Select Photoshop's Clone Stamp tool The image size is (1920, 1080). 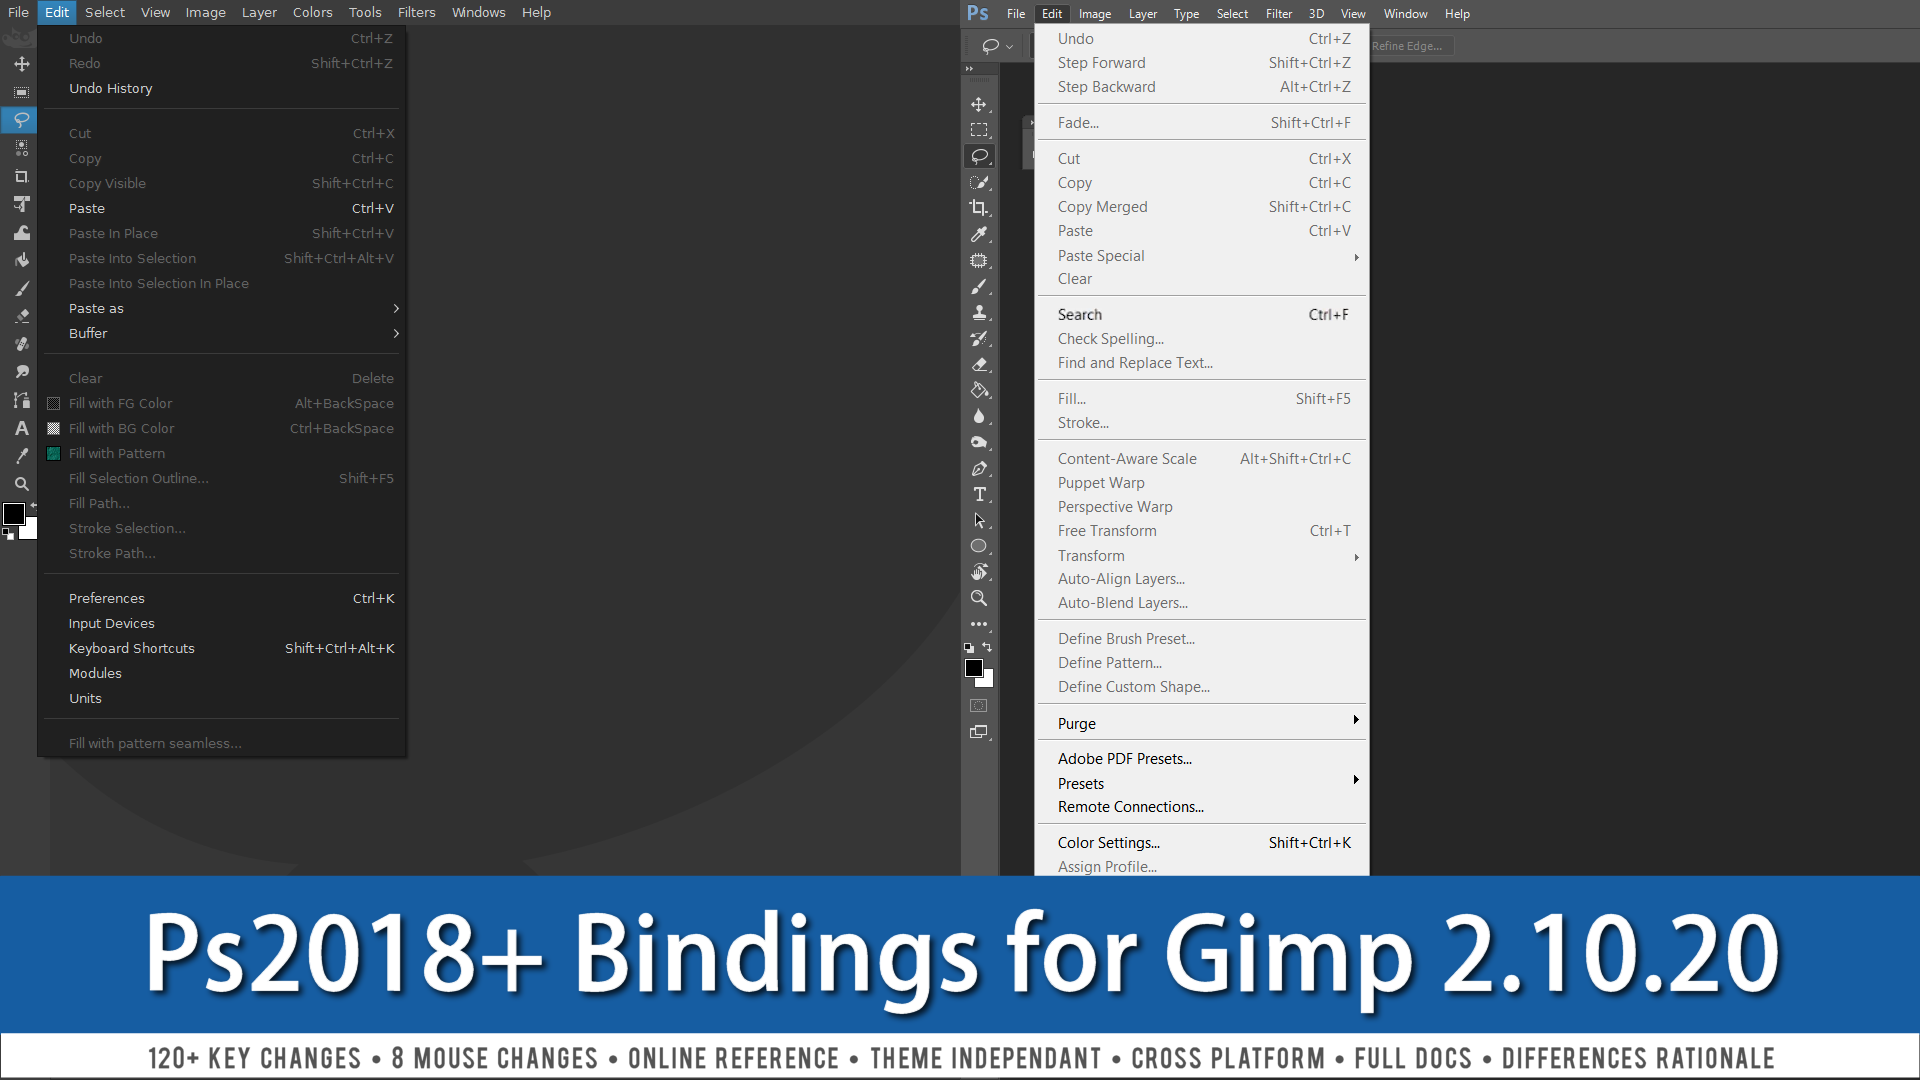pos(979,312)
